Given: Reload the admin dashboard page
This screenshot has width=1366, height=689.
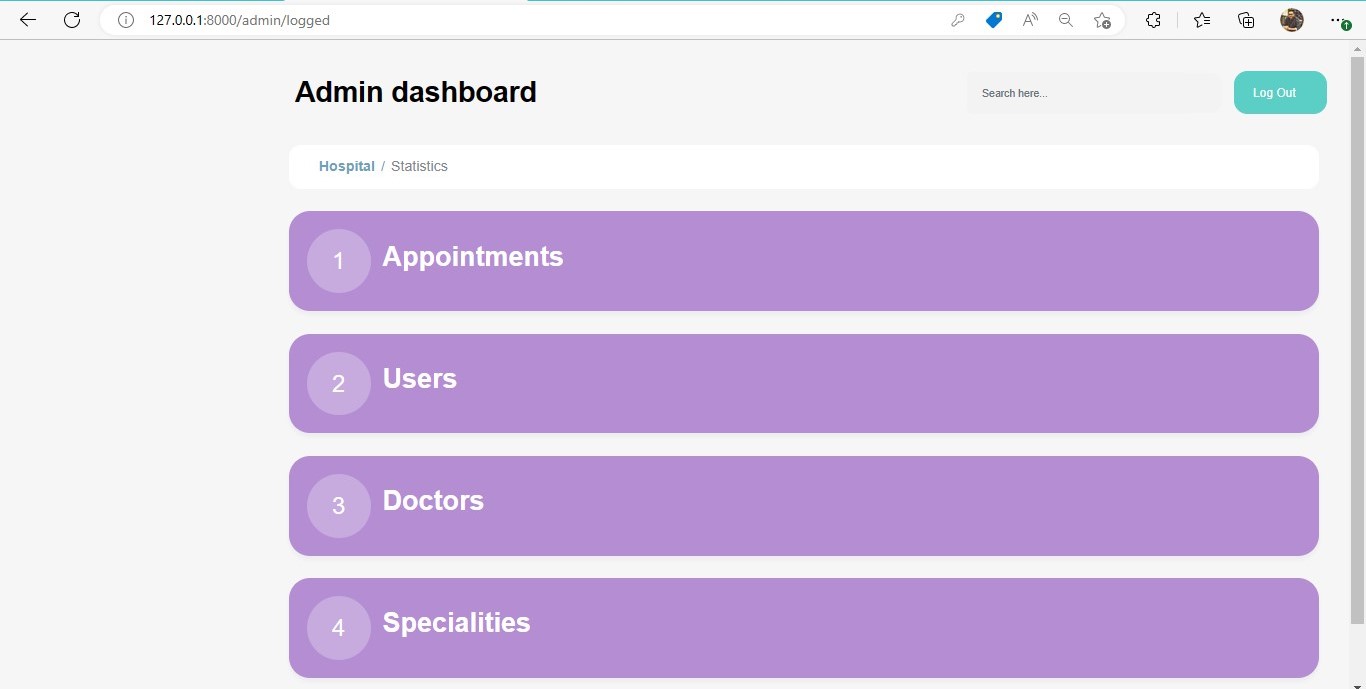Looking at the screenshot, I should pyautogui.click(x=71, y=19).
